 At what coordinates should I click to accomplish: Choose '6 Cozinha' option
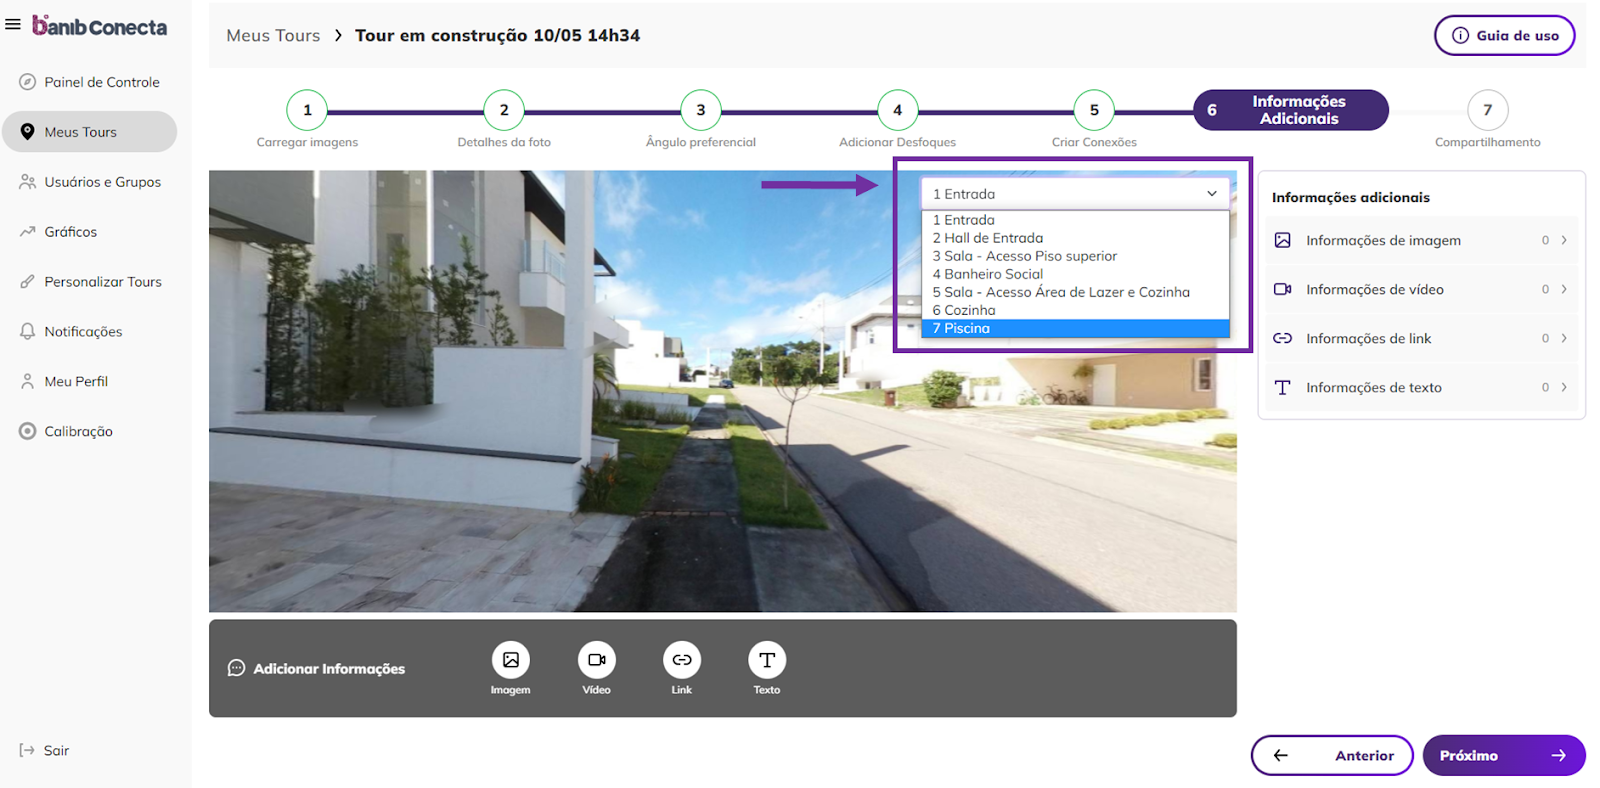(x=1075, y=310)
